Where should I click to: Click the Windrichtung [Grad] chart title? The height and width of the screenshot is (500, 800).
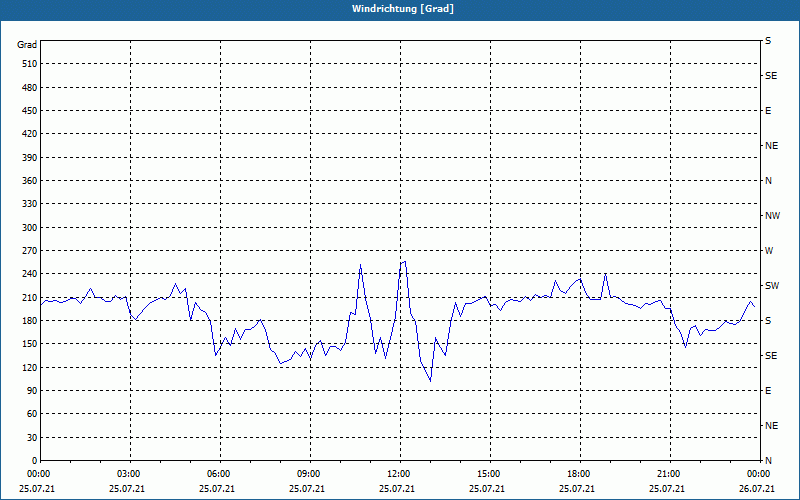403,9
